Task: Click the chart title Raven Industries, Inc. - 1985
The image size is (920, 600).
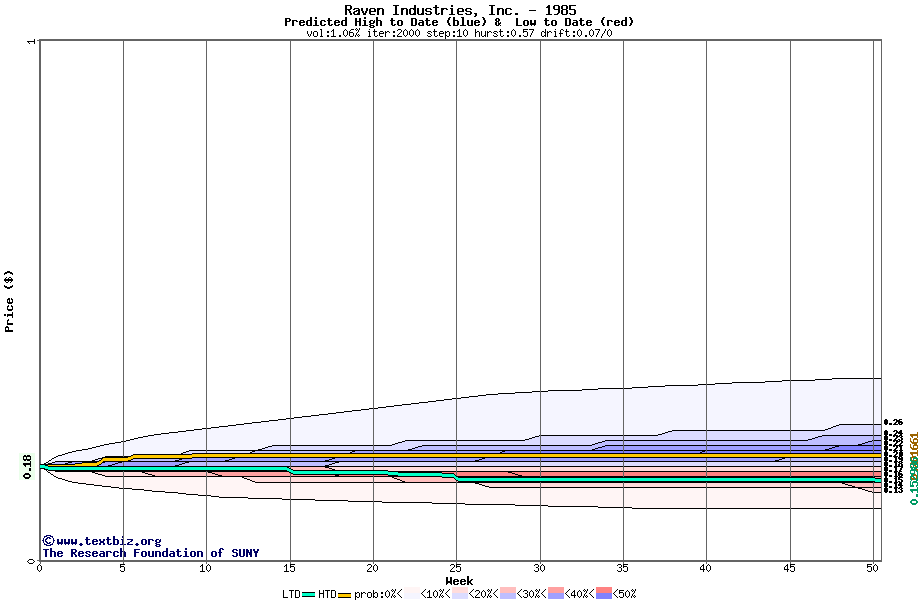Action: coord(459,10)
